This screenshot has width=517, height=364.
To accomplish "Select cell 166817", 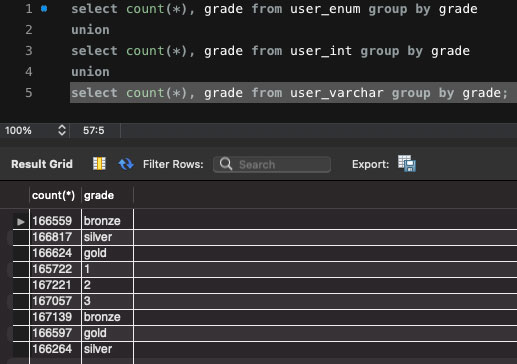I will click(55, 237).
